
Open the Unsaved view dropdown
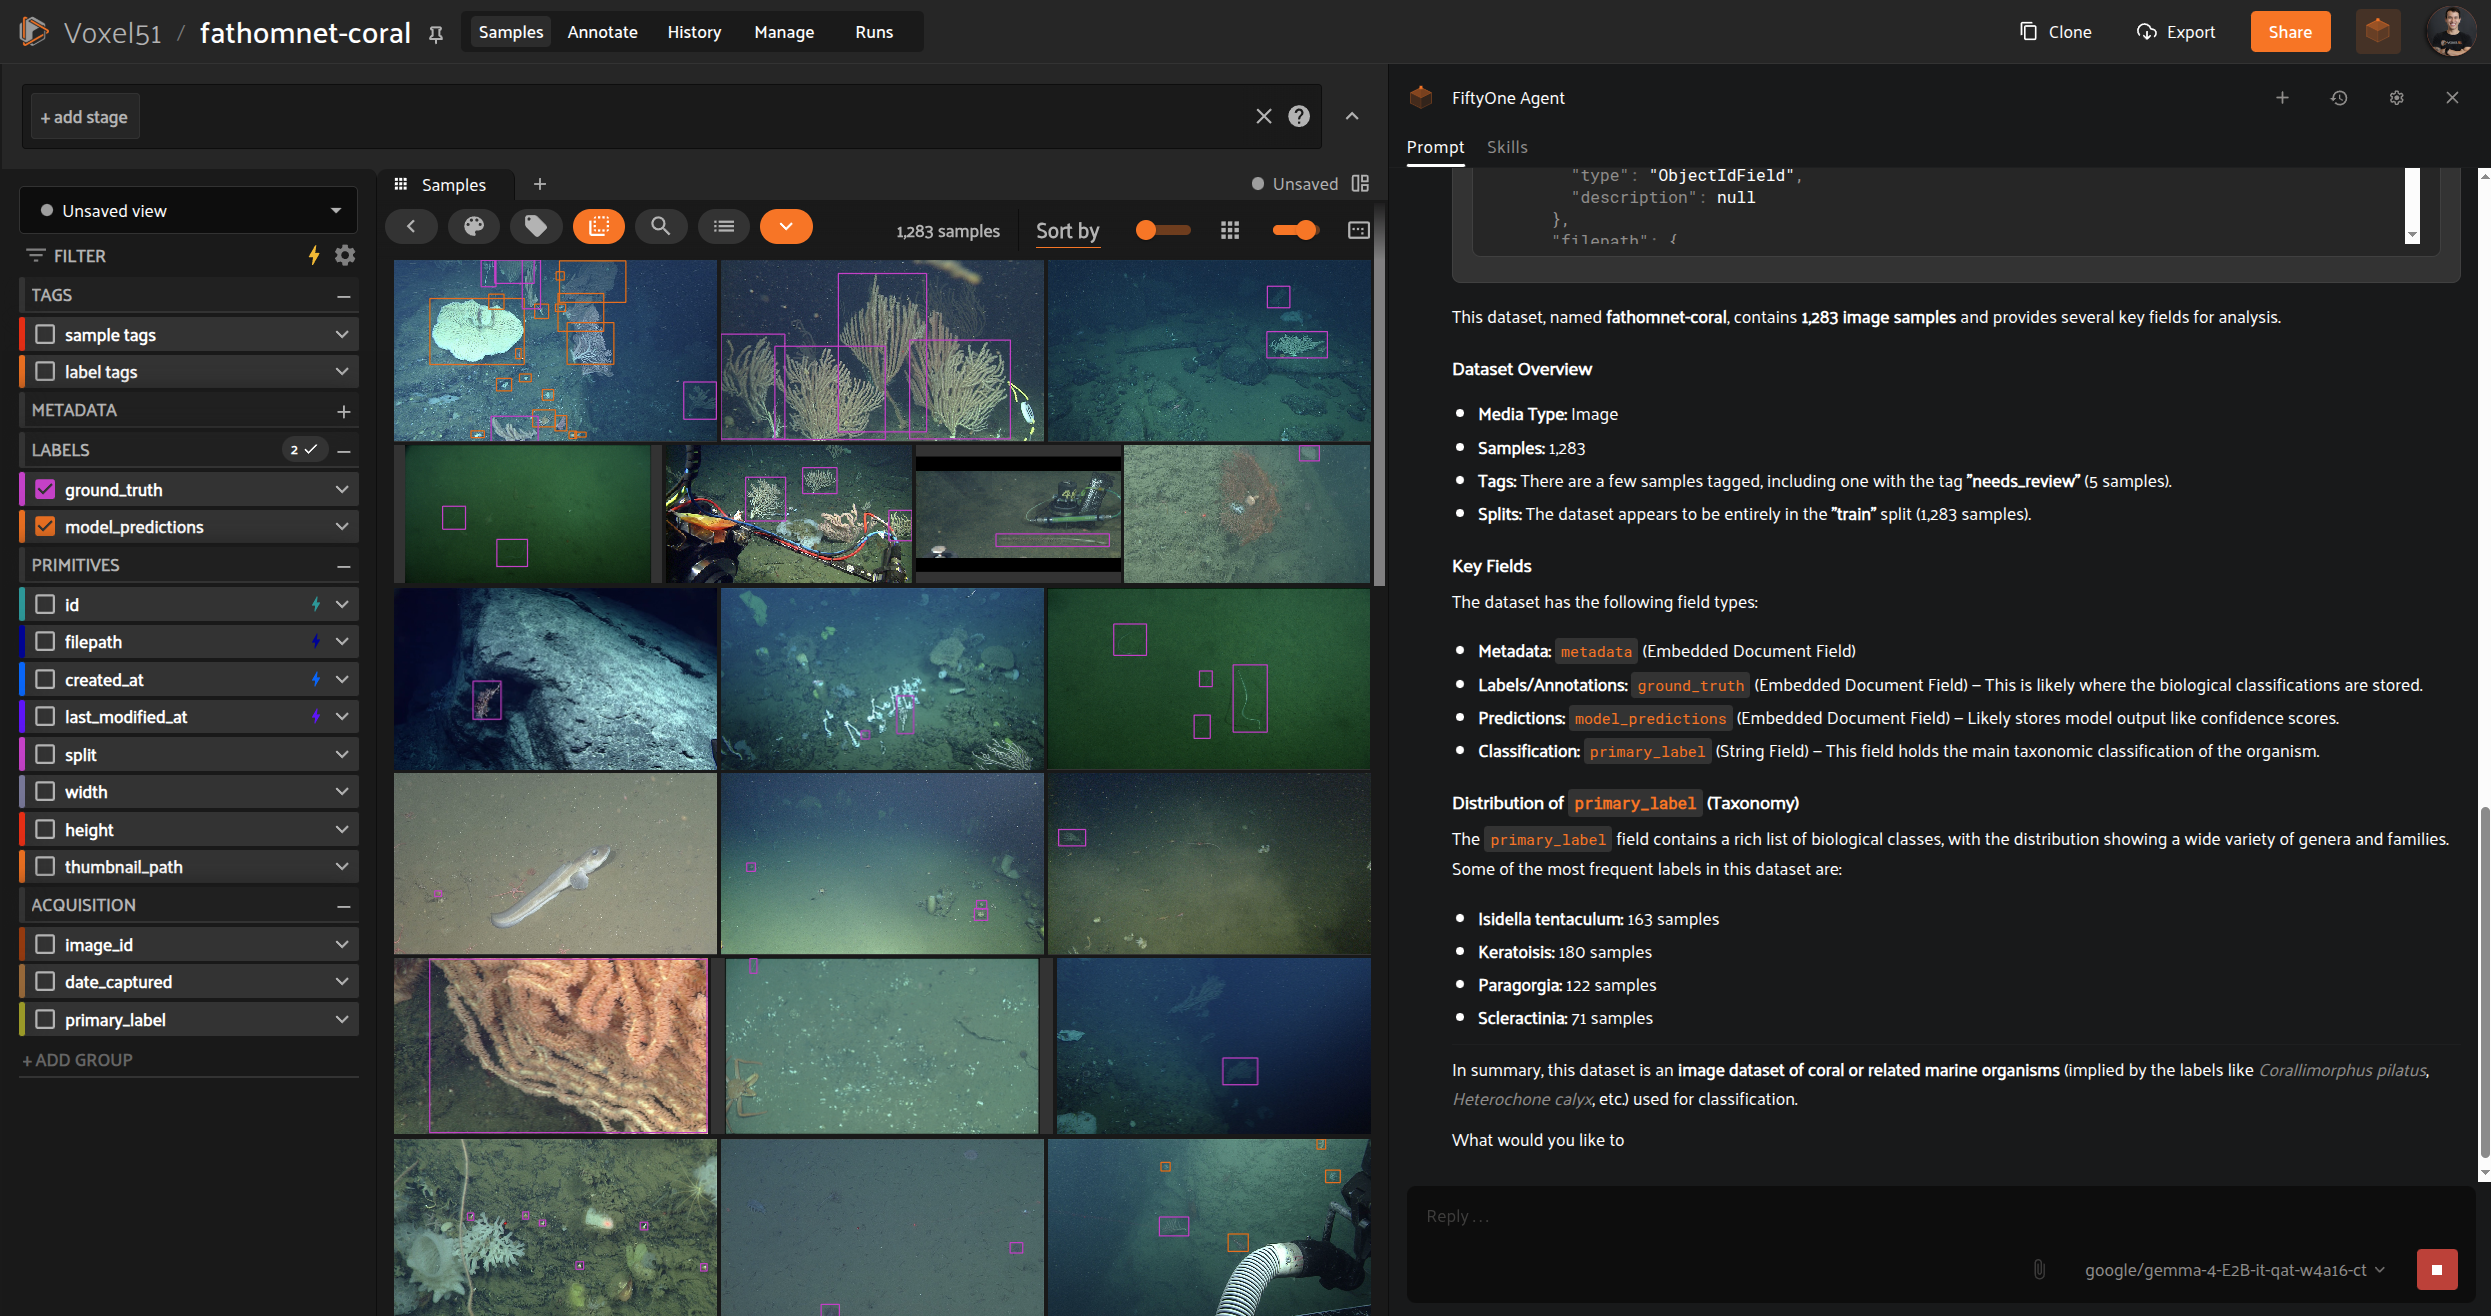coord(189,210)
